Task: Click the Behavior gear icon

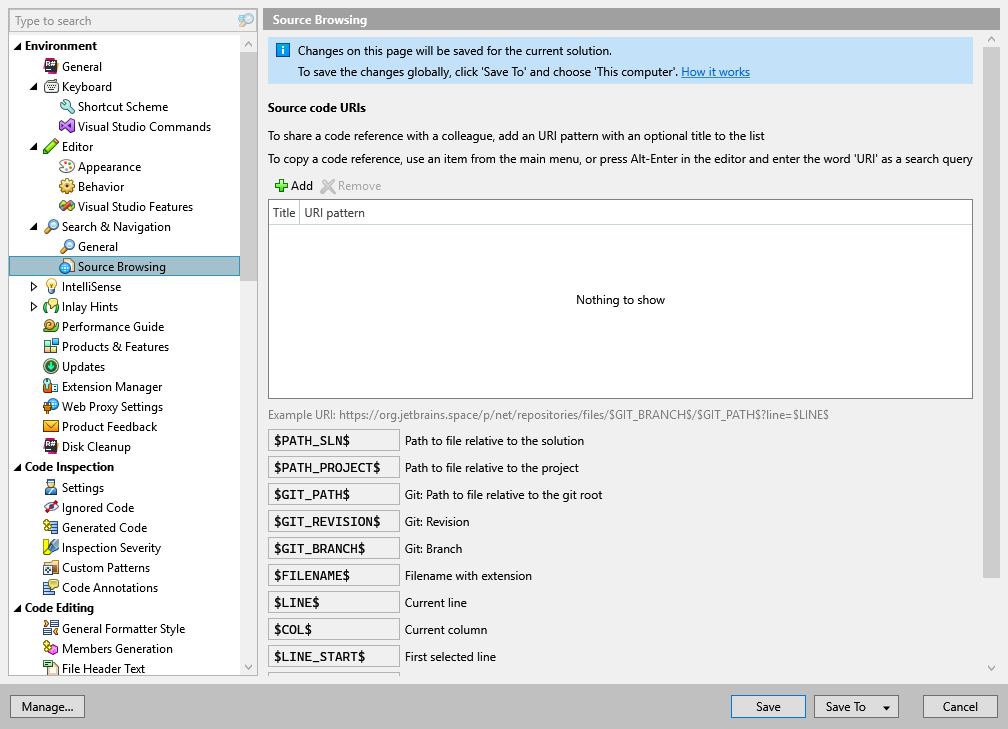Action: [67, 186]
